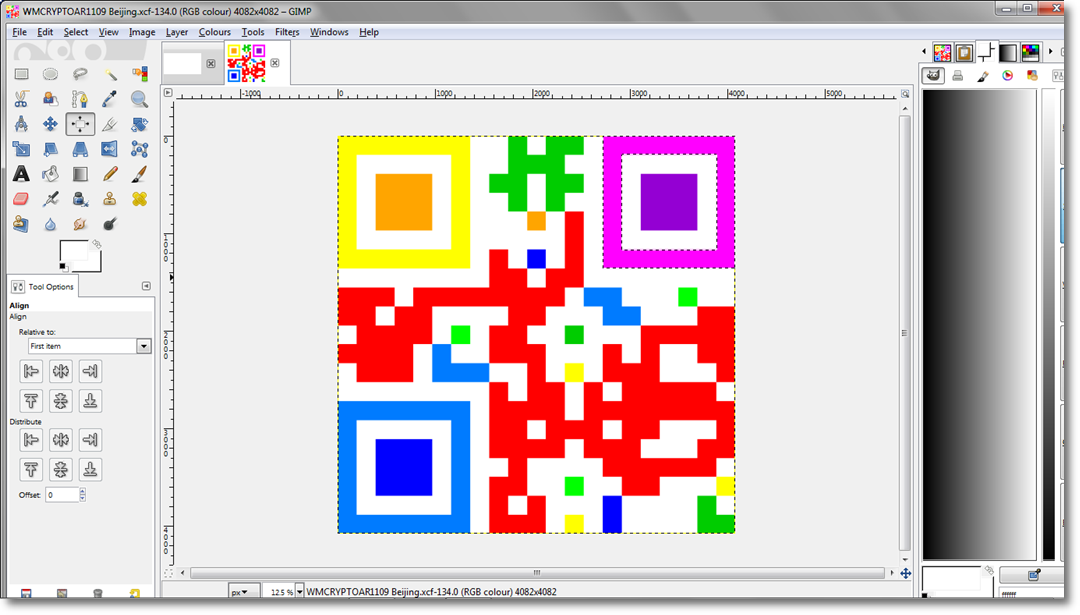1080x615 pixels.
Task: Select the Heal tool
Action: 139,199
